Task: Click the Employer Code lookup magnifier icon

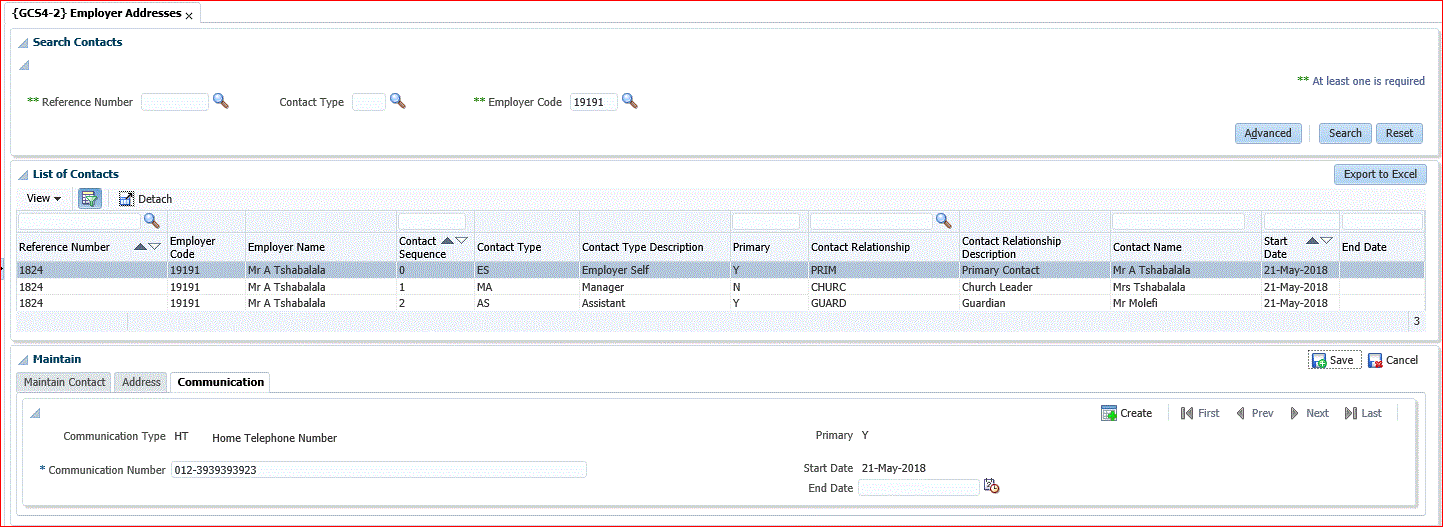Action: (630, 101)
